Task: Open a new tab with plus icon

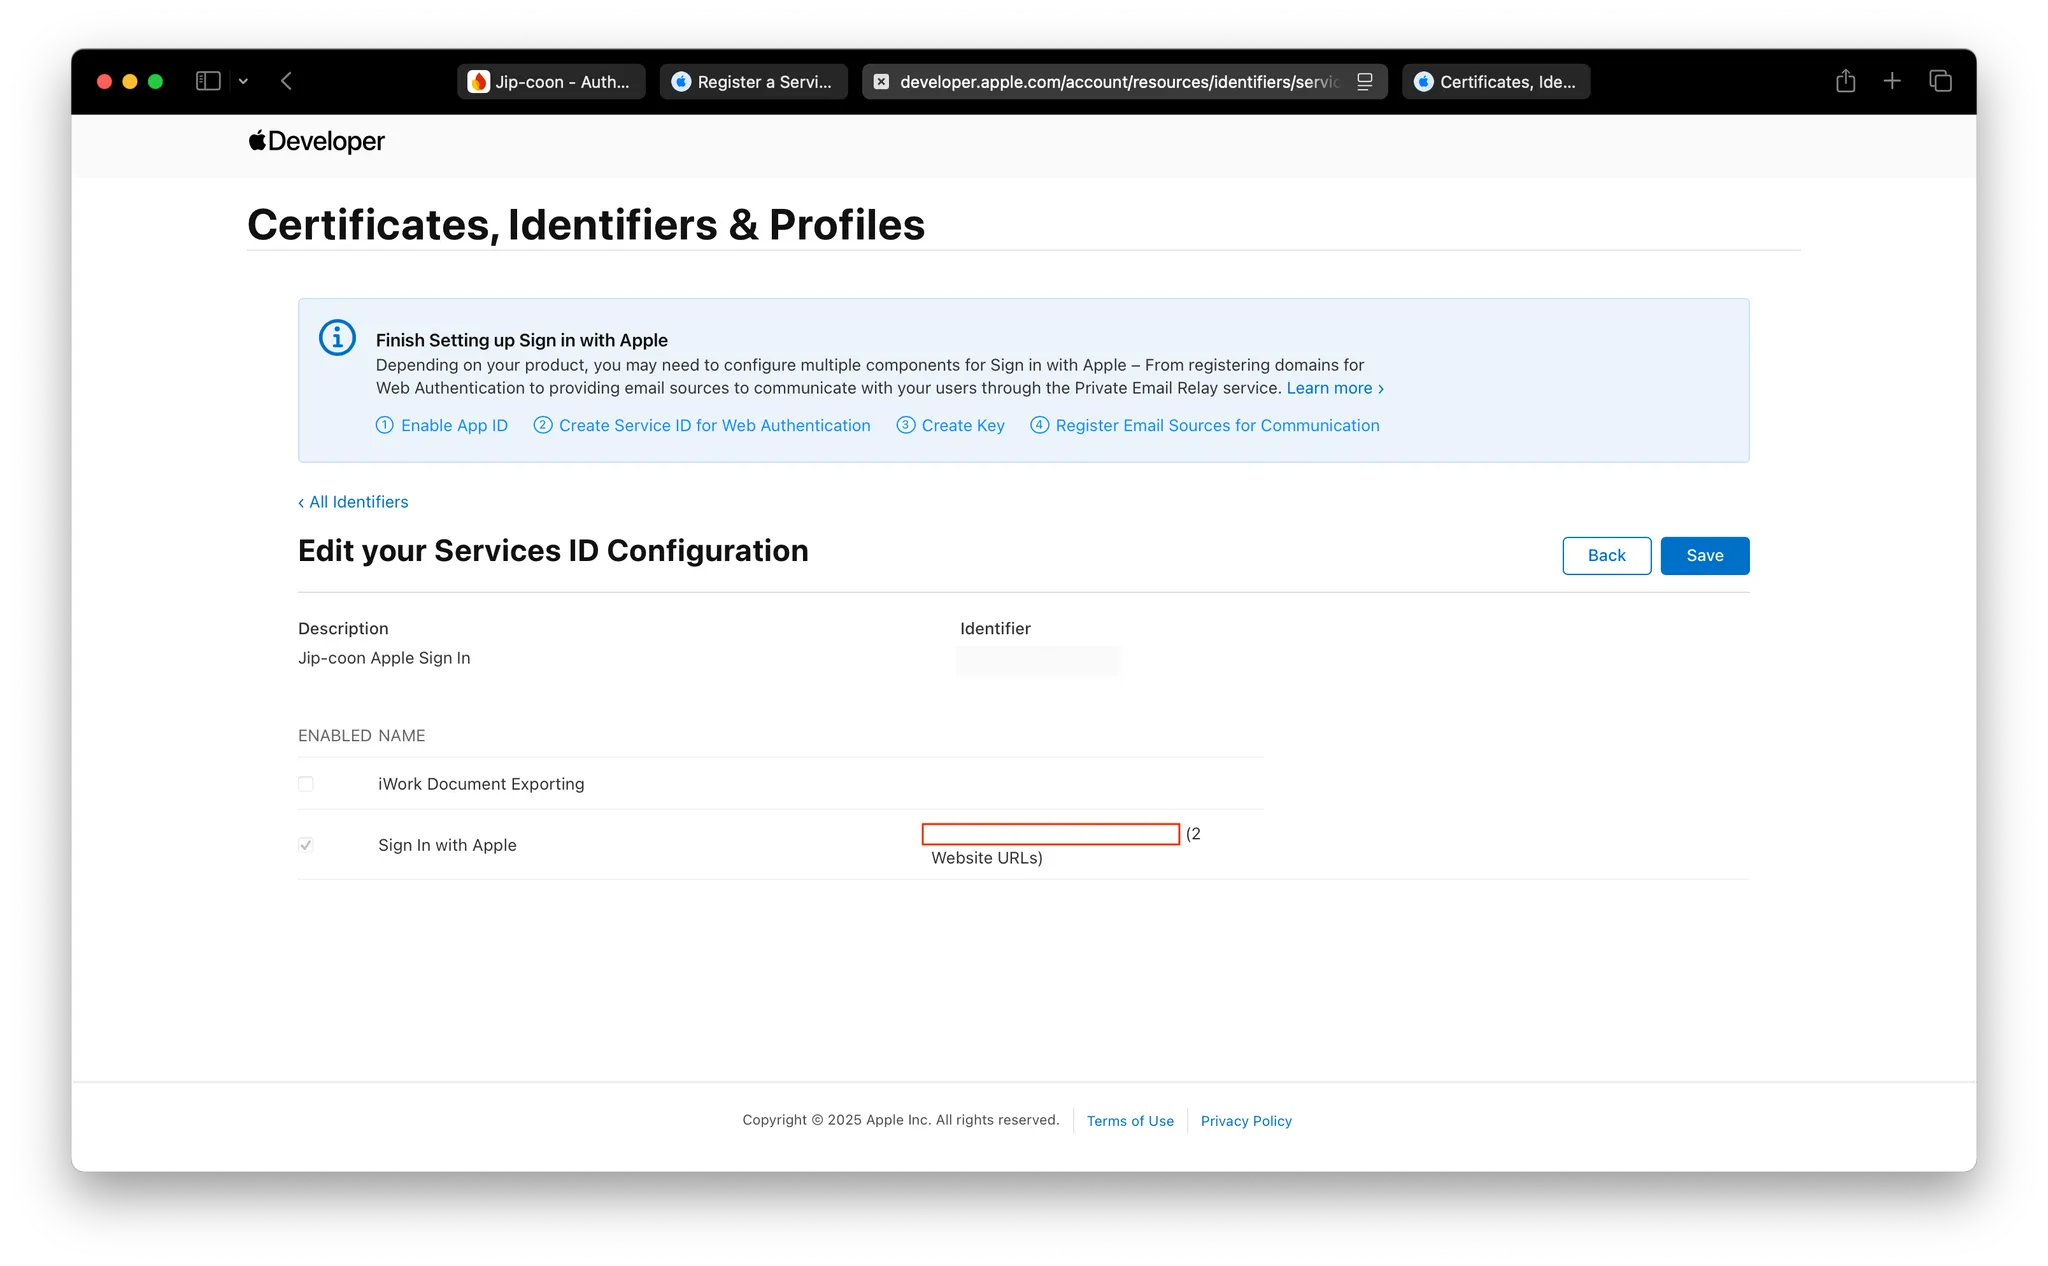Action: coord(1892,81)
